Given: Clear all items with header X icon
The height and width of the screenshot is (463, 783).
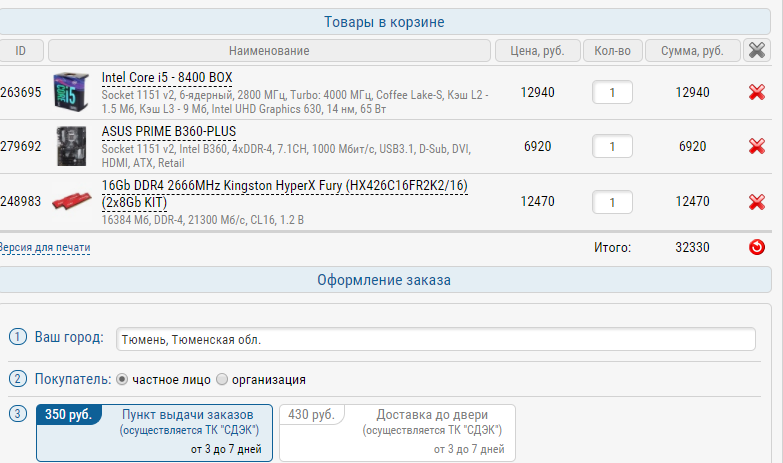Looking at the screenshot, I should pyautogui.click(x=757, y=50).
